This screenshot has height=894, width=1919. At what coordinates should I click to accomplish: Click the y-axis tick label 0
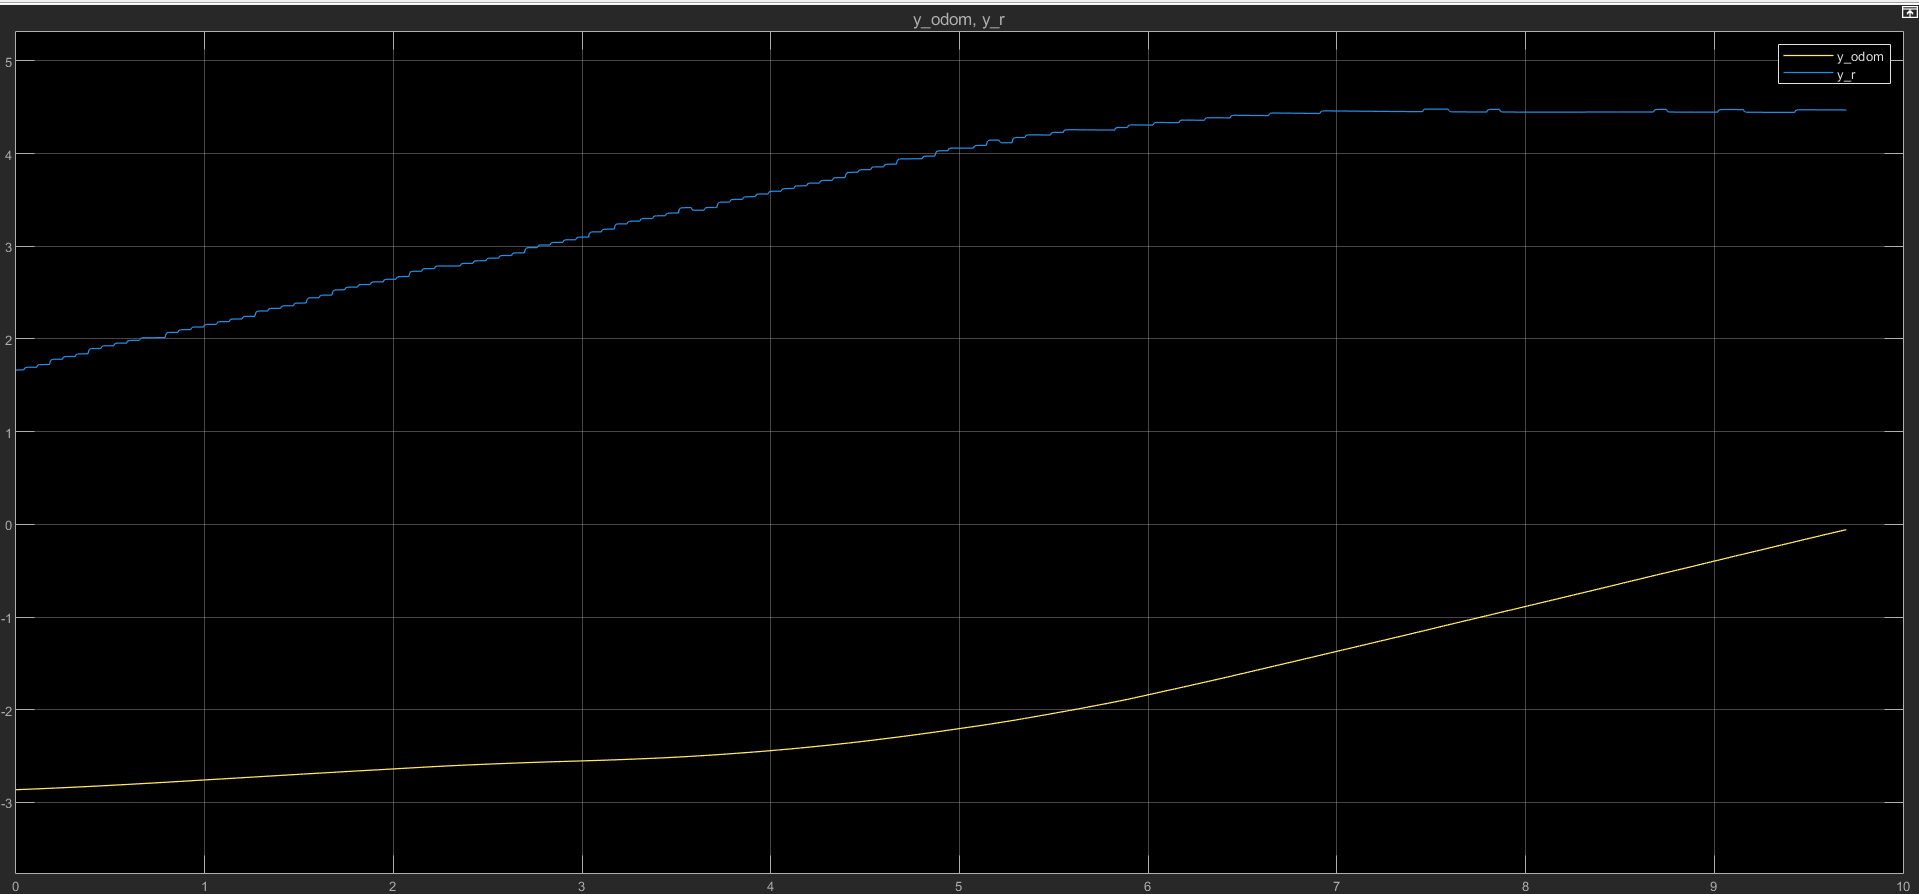(8, 525)
